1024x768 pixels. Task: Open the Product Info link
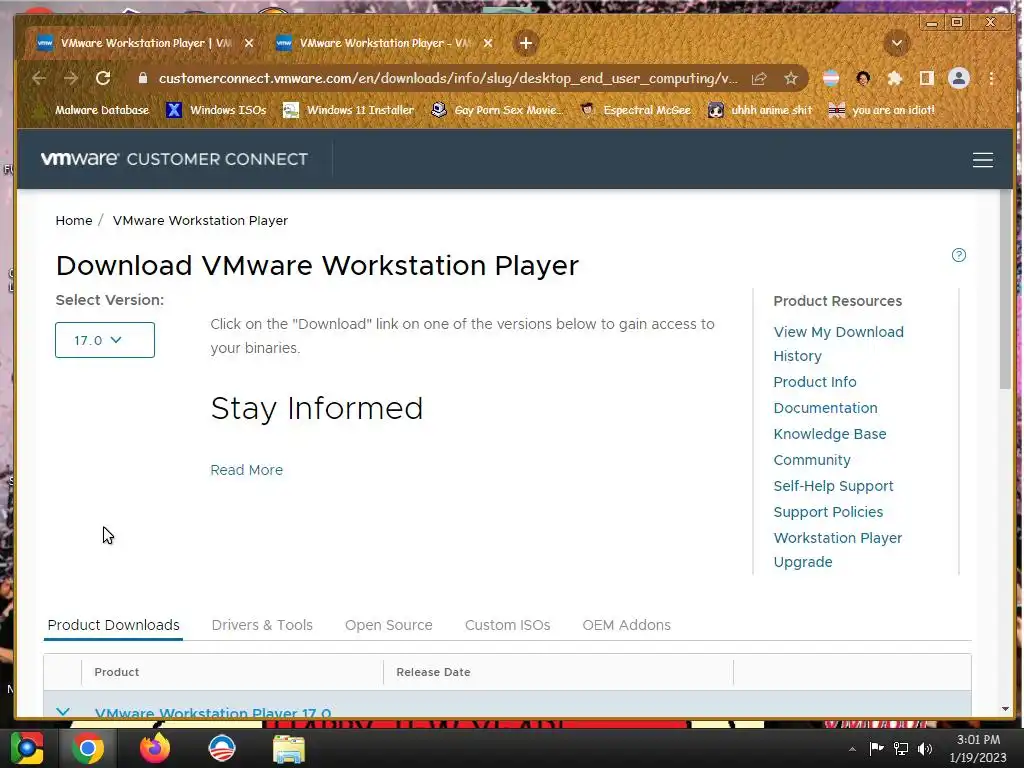[x=814, y=382]
